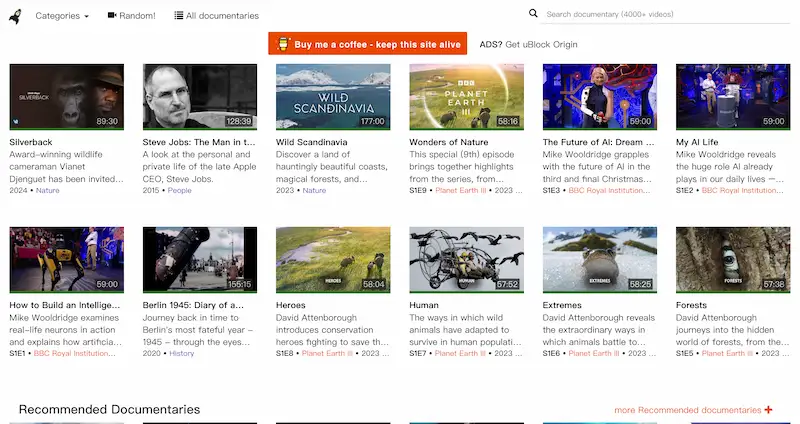Click How to Build an Intelligent title
Screen dimensions: 800x424
click(x=65, y=305)
